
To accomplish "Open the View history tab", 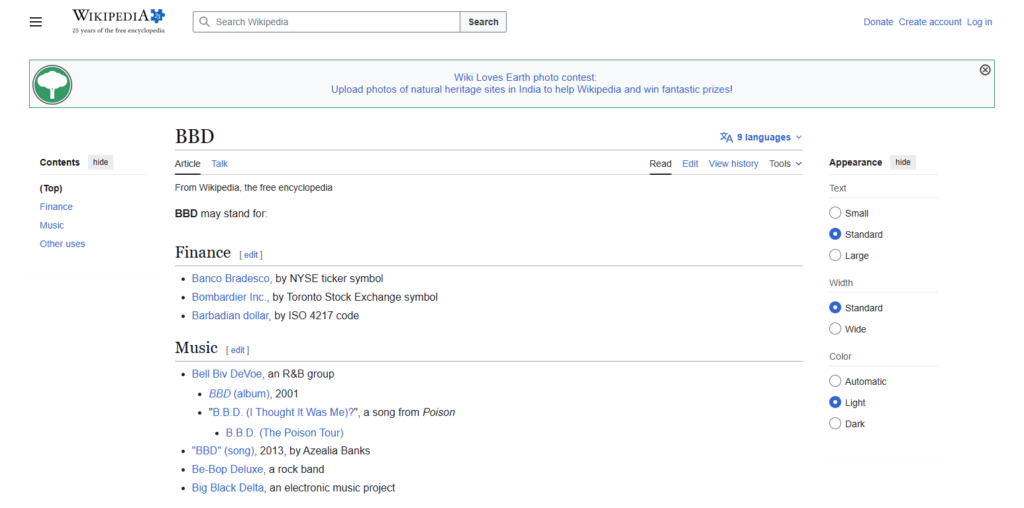I will (x=733, y=164).
